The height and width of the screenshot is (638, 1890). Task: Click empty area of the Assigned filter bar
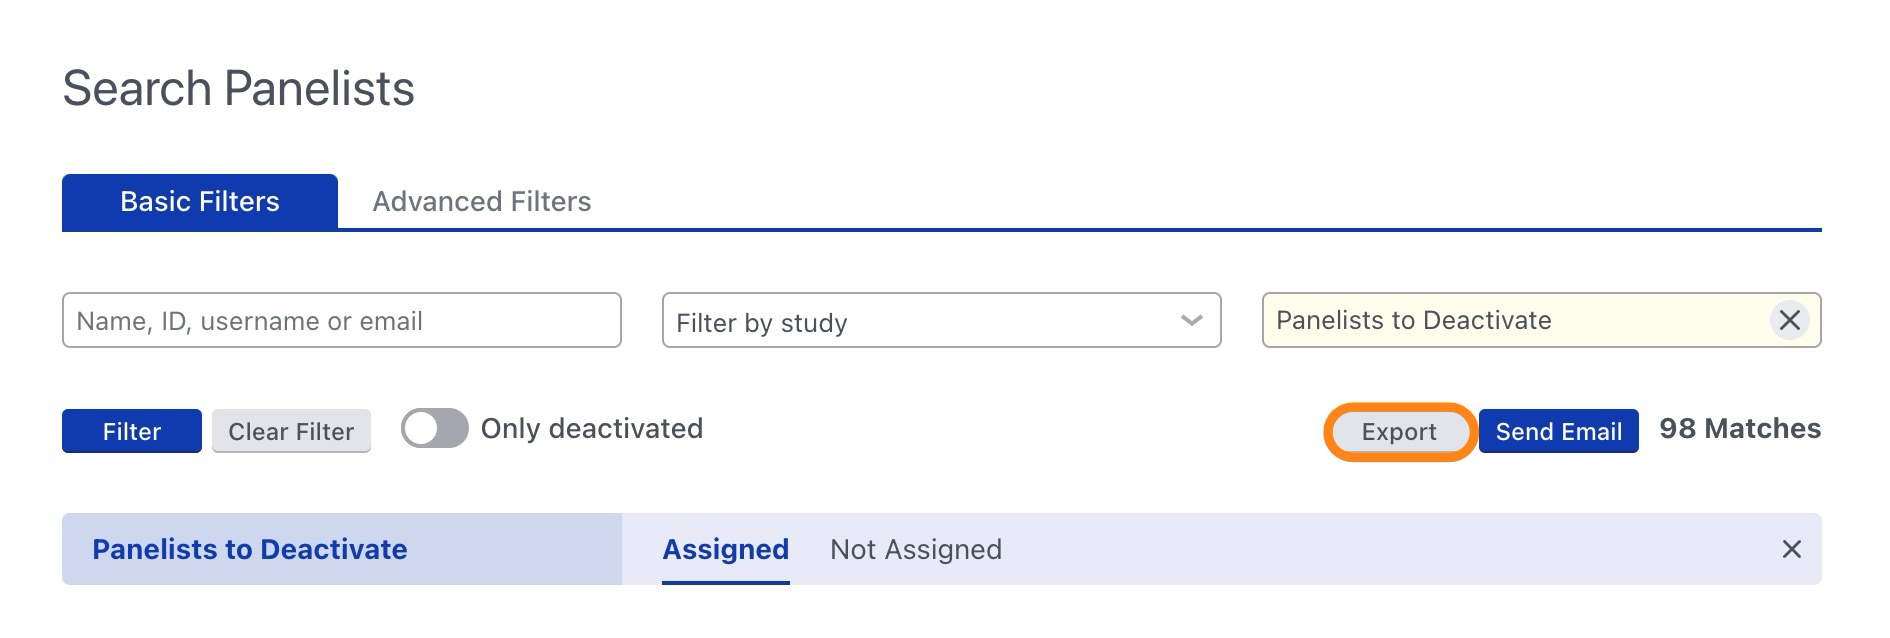[x=1380, y=549]
